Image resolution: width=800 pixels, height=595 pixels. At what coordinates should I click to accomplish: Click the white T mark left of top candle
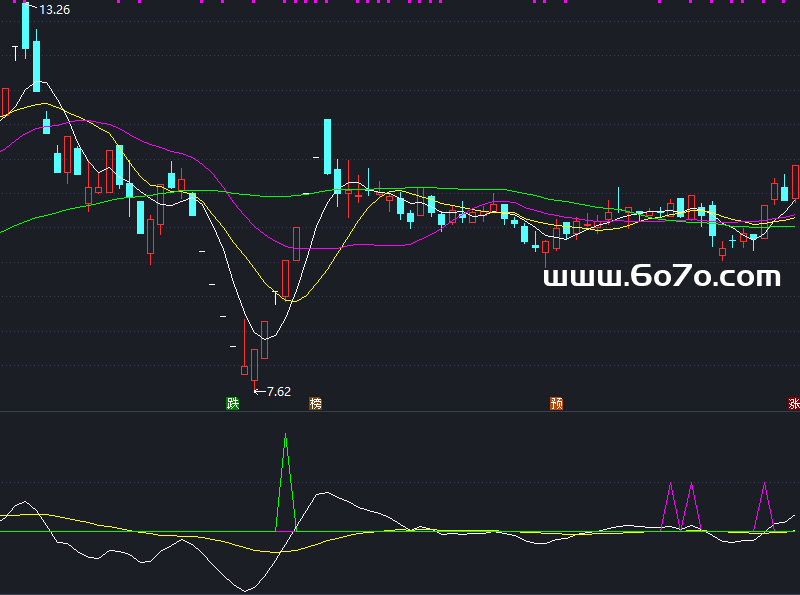click(14, 49)
